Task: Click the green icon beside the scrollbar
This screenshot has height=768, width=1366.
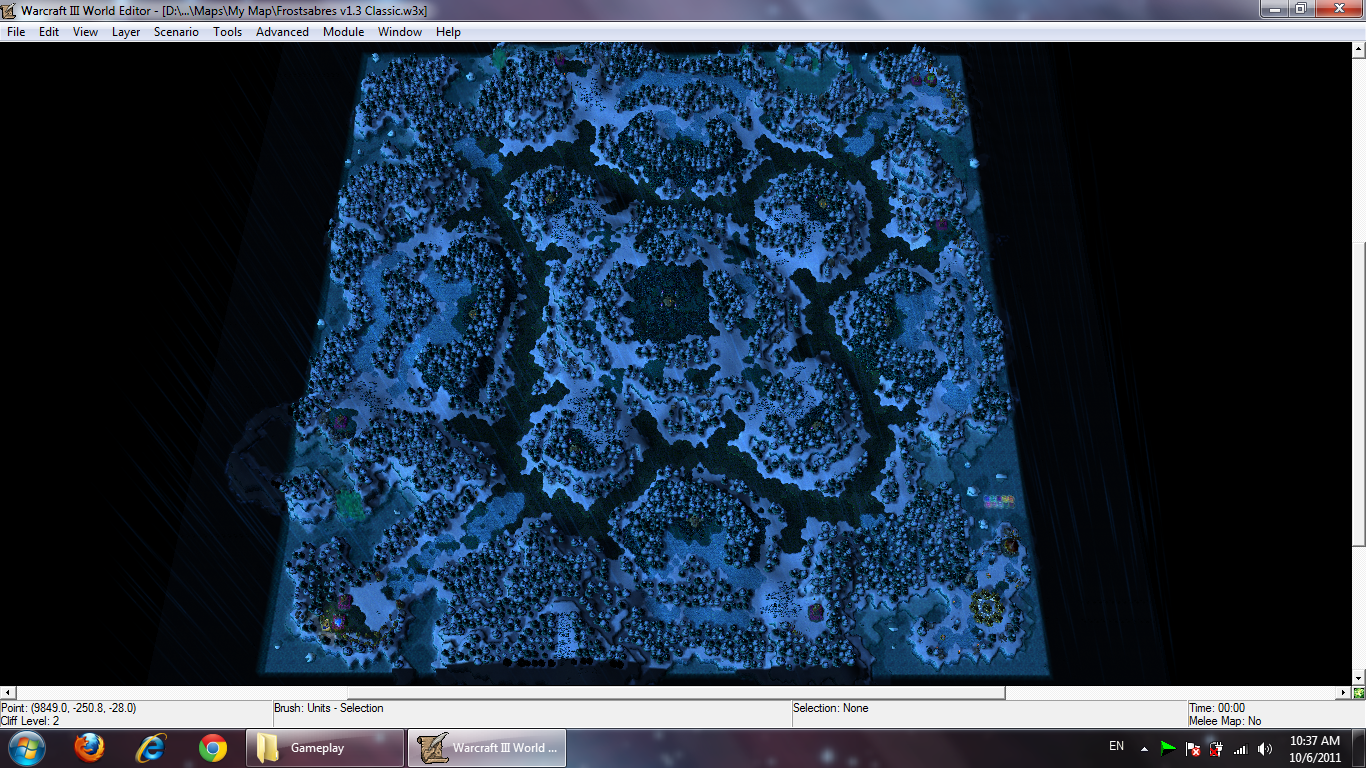Action: 1358,692
